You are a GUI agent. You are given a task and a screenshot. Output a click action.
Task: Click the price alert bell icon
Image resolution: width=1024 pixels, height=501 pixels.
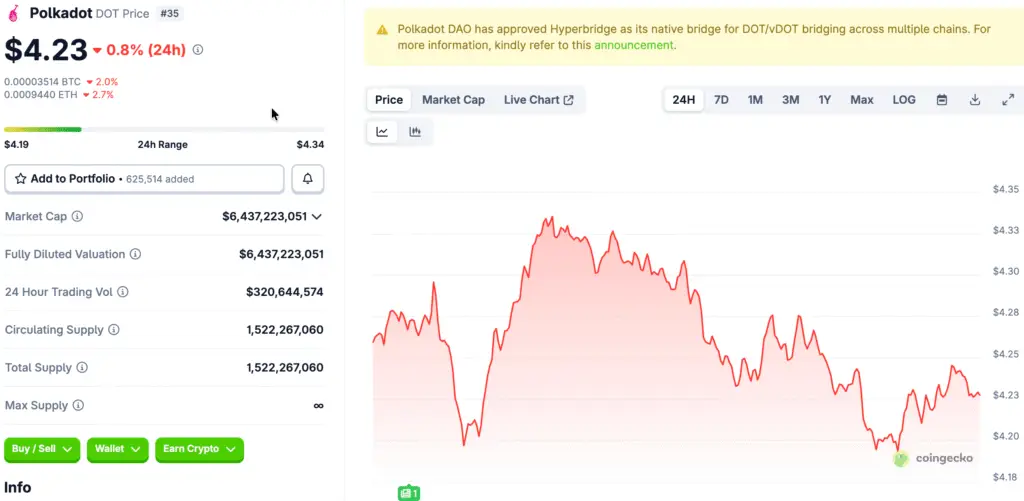[x=308, y=179]
